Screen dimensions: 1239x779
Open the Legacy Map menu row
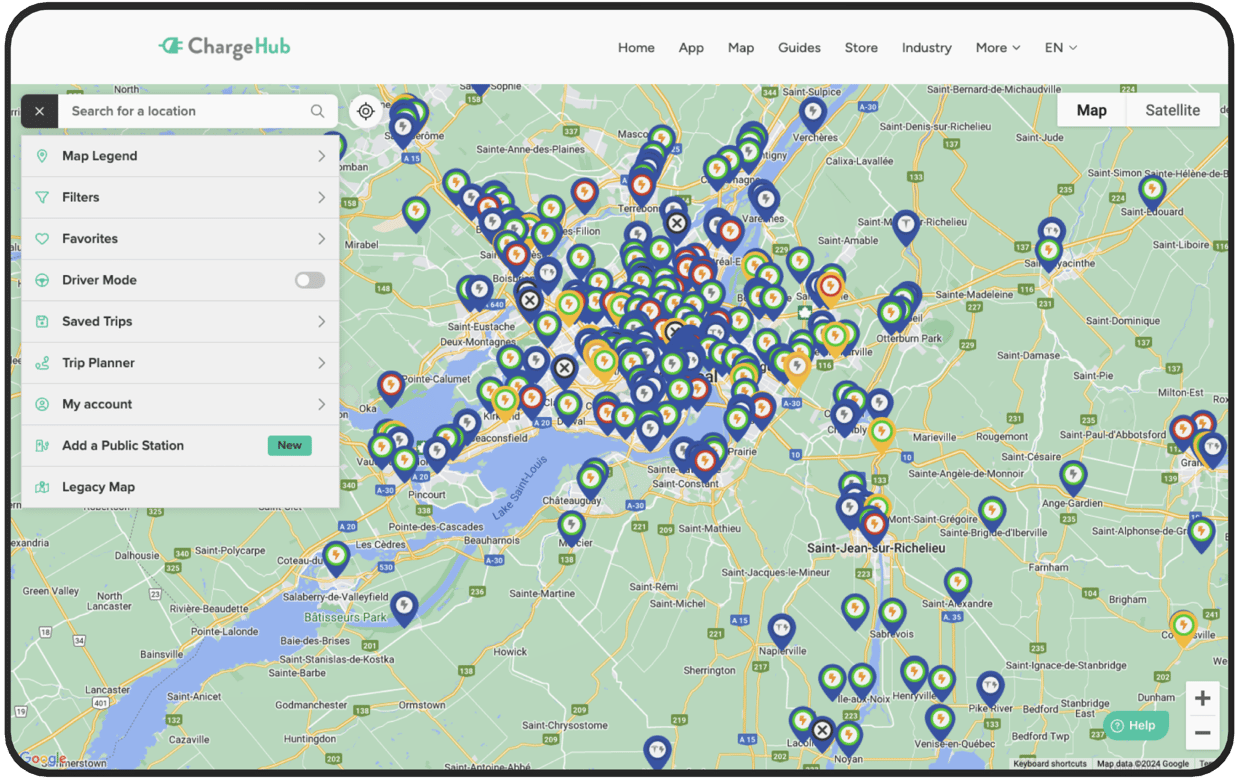point(180,487)
